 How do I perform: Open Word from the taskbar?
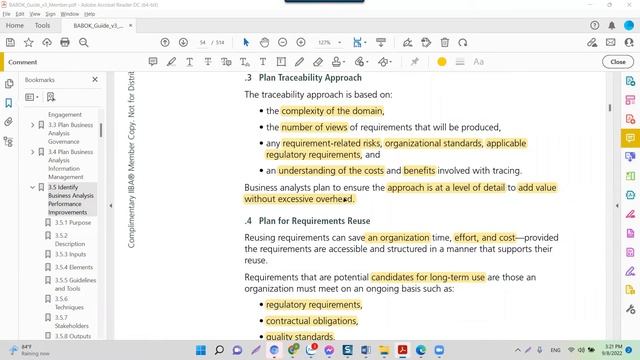coord(366,350)
